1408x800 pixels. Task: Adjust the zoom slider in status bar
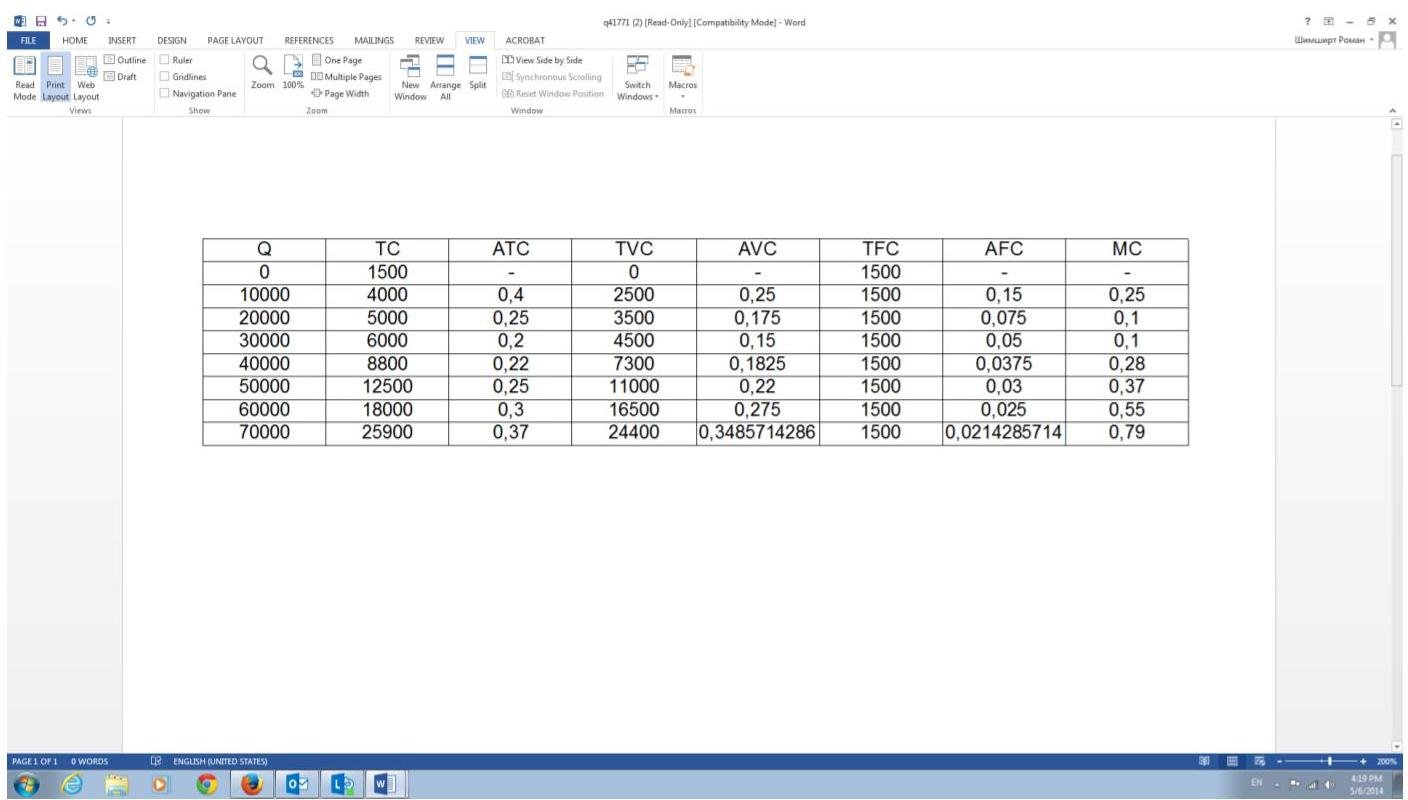click(x=1329, y=761)
